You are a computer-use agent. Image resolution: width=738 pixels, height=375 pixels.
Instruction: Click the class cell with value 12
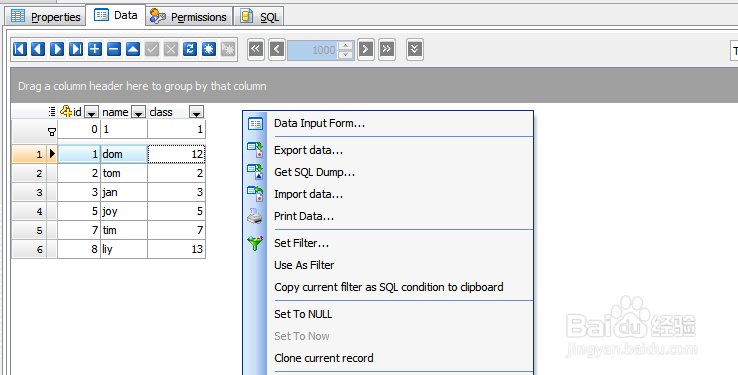tap(176, 154)
